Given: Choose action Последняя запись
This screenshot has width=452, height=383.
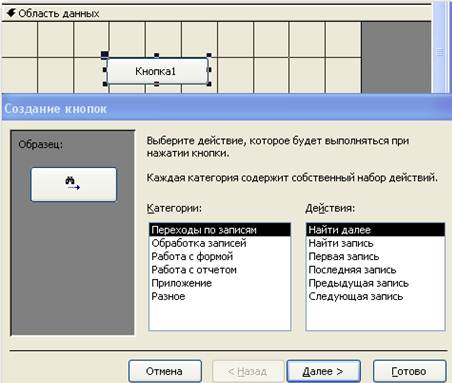Looking at the screenshot, I should pos(375,270).
